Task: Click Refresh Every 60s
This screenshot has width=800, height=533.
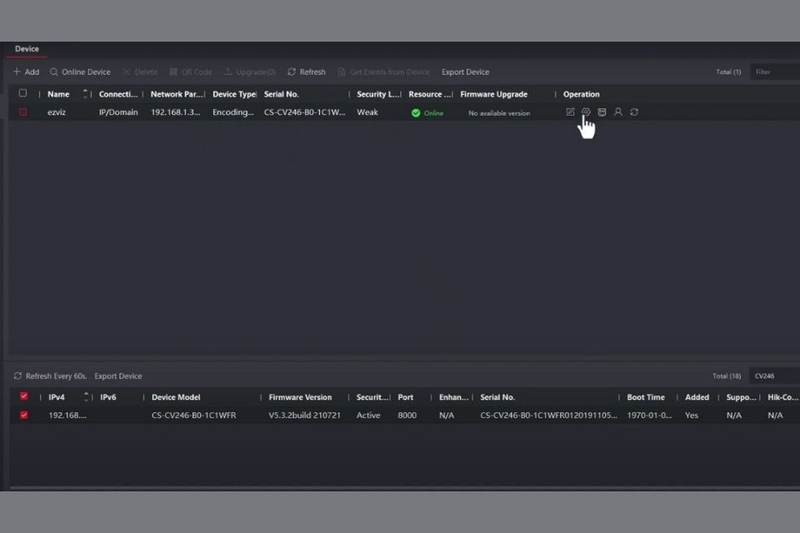Action: coord(50,376)
